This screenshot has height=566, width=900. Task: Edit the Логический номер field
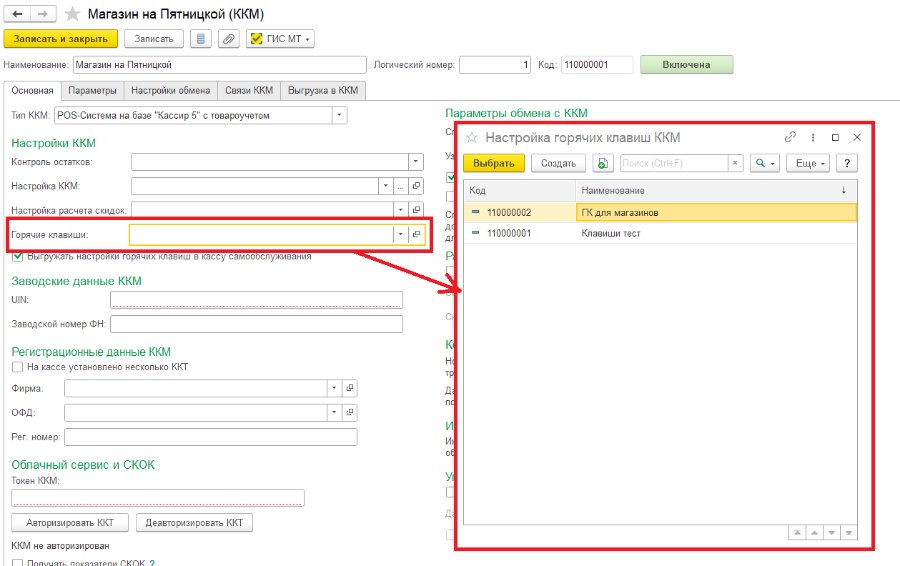tap(495, 65)
